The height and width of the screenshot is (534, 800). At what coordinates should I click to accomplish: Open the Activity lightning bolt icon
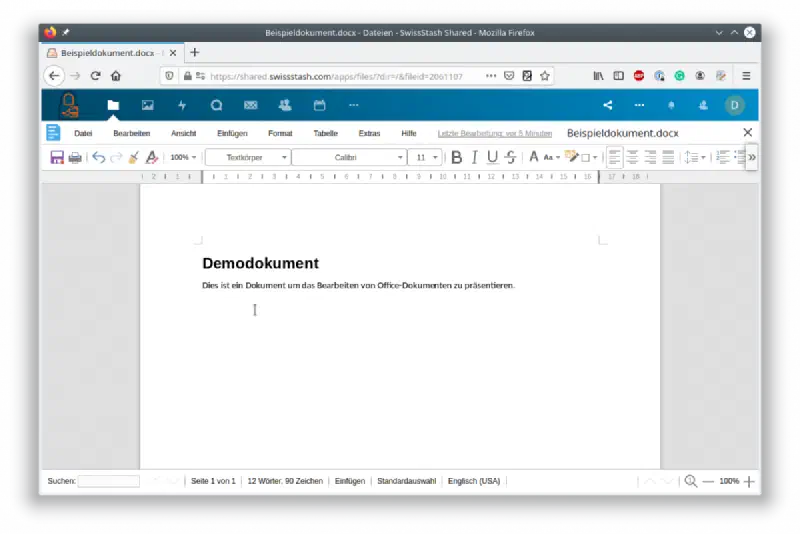click(182, 105)
